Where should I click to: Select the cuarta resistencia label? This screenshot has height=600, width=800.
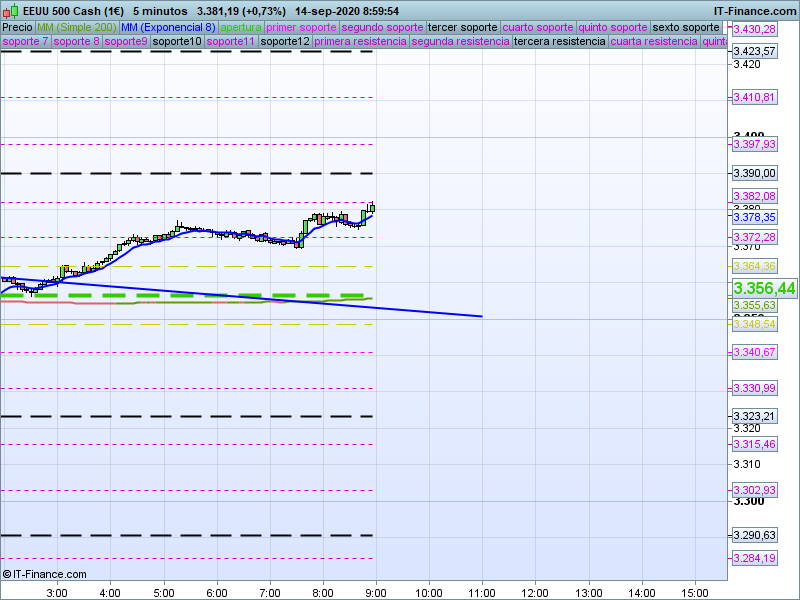pos(654,42)
